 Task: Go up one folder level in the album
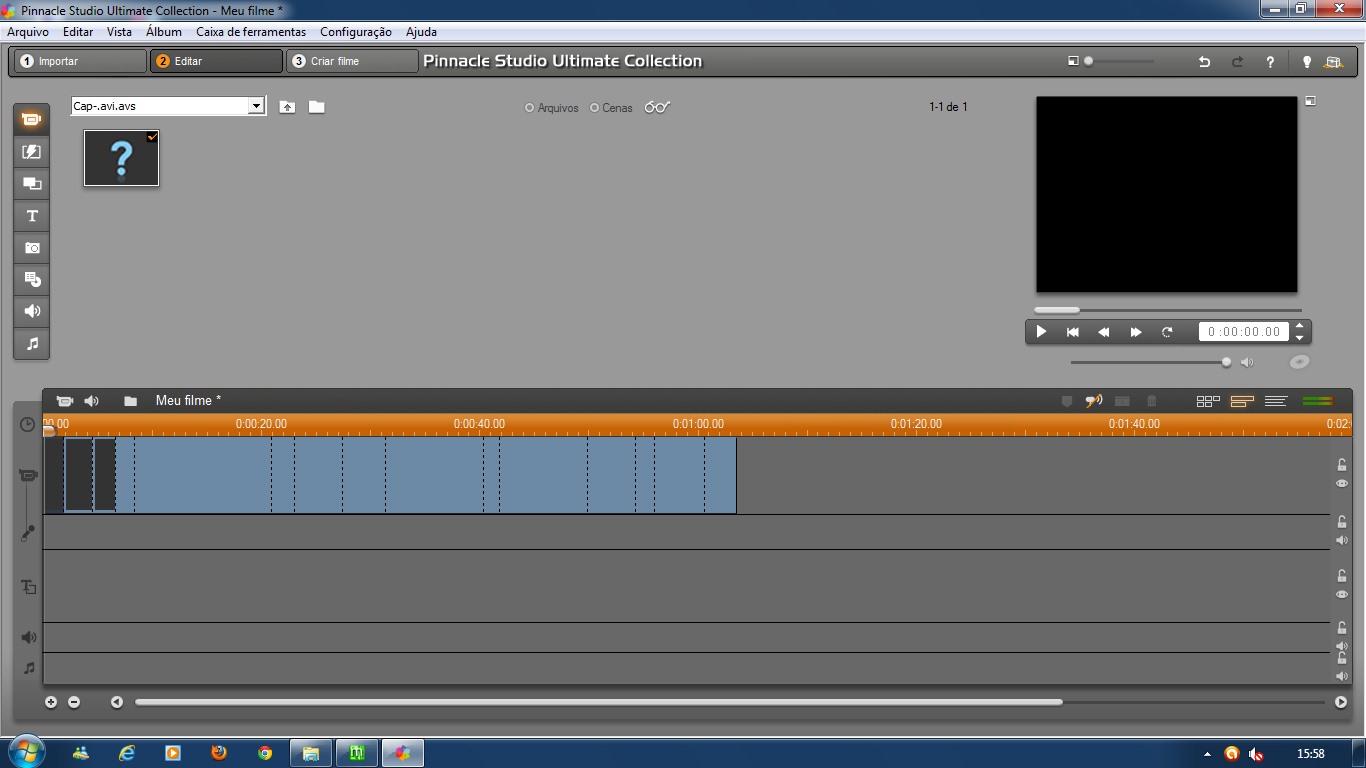(287, 106)
